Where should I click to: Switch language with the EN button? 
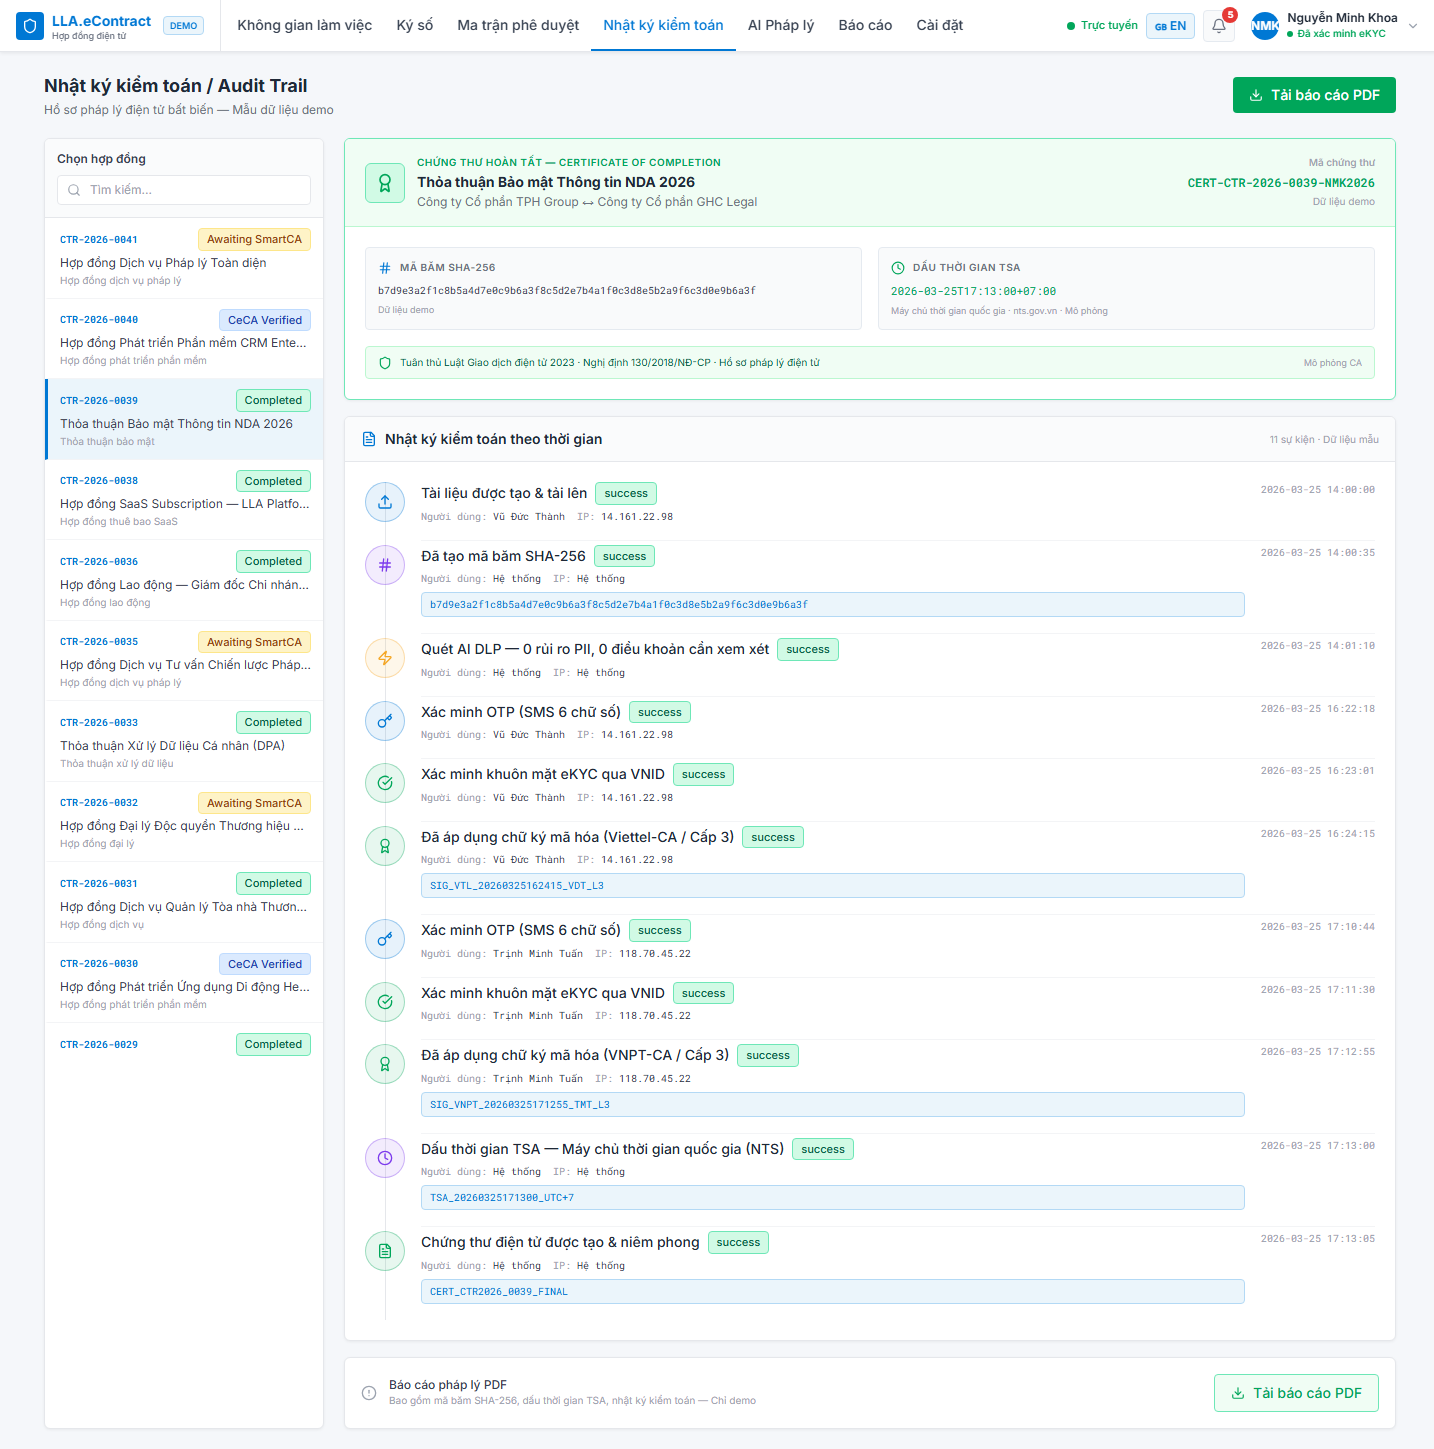[1170, 26]
